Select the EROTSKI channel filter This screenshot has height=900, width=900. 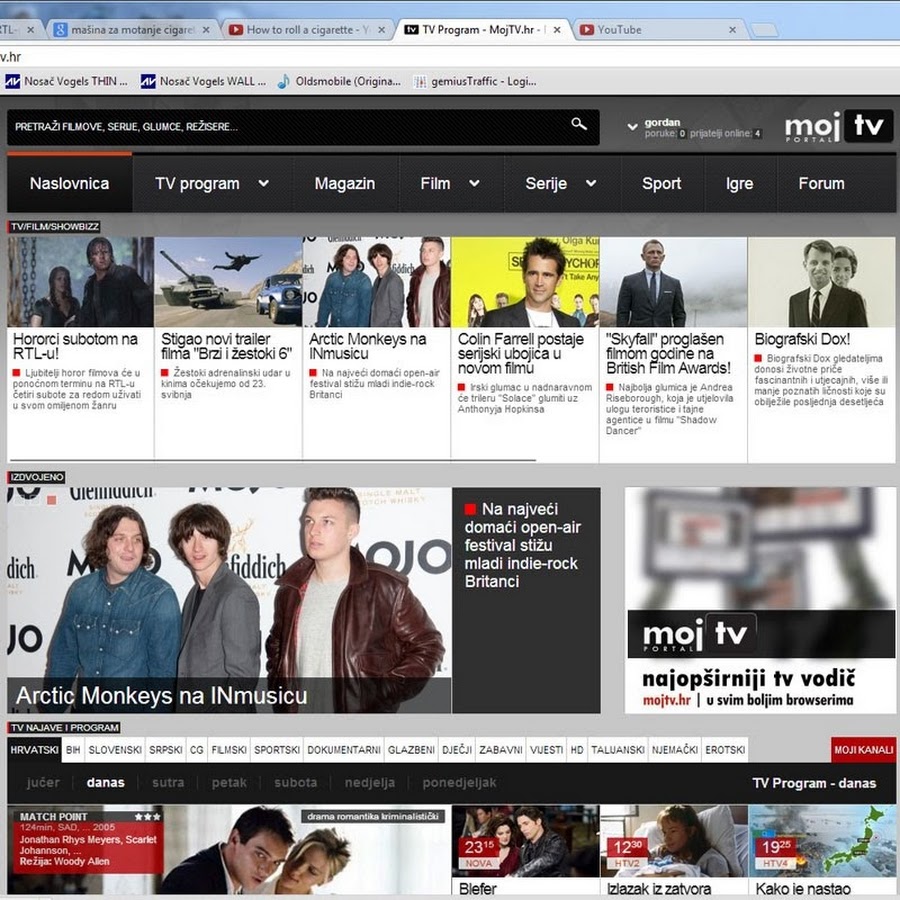tap(725, 750)
